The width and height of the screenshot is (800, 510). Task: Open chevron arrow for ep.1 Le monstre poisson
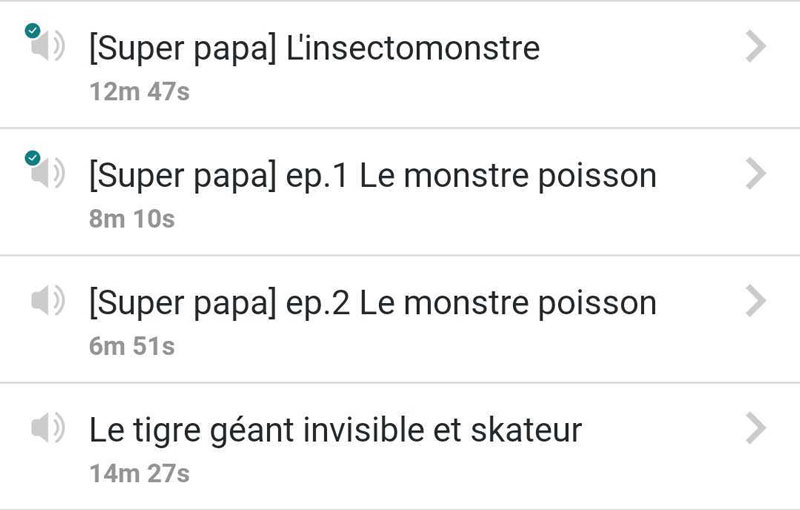(756, 173)
